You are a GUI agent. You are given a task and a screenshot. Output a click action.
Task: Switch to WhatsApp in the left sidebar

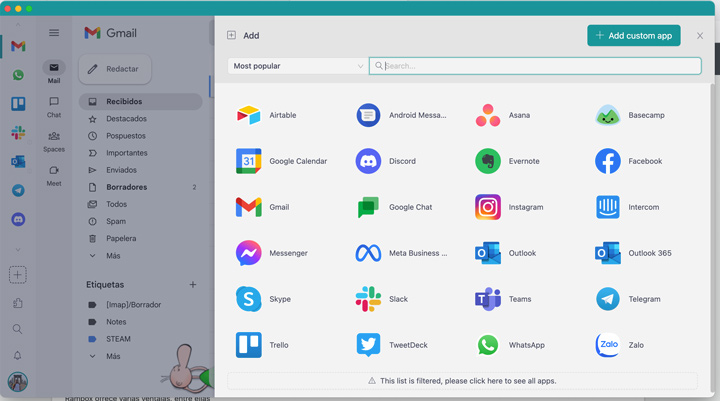click(x=18, y=75)
